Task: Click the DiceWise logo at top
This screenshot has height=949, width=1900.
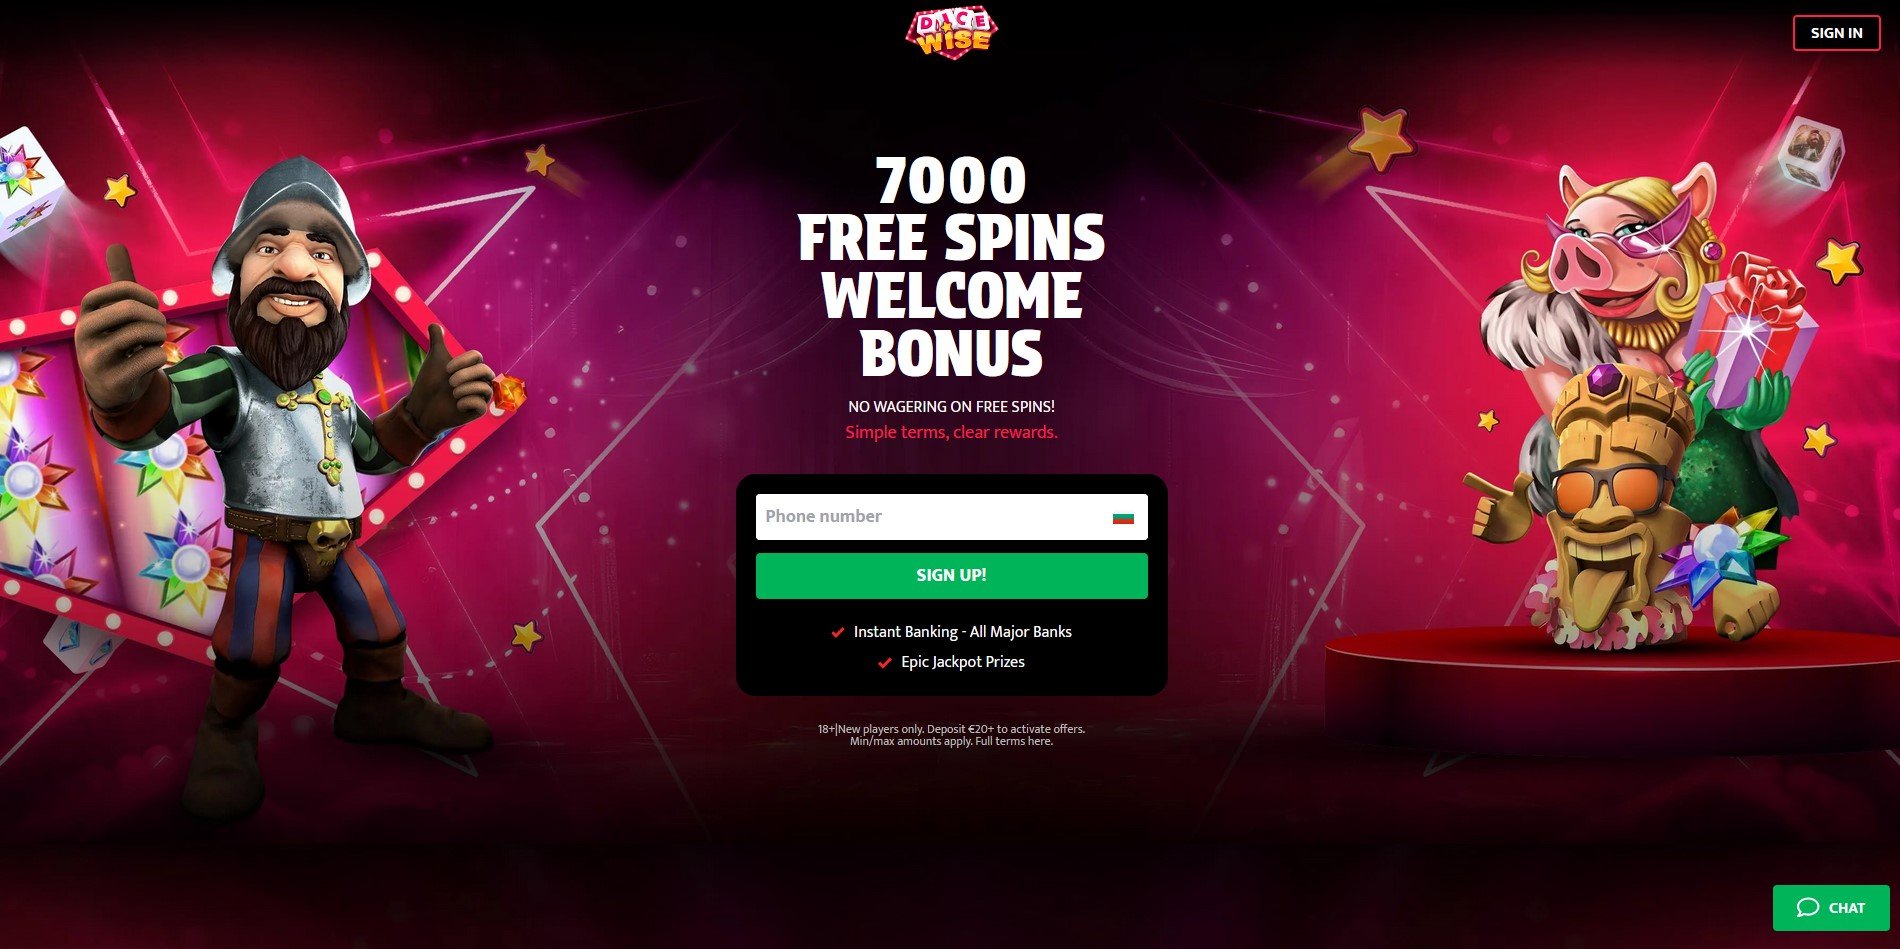Action: 951,31
